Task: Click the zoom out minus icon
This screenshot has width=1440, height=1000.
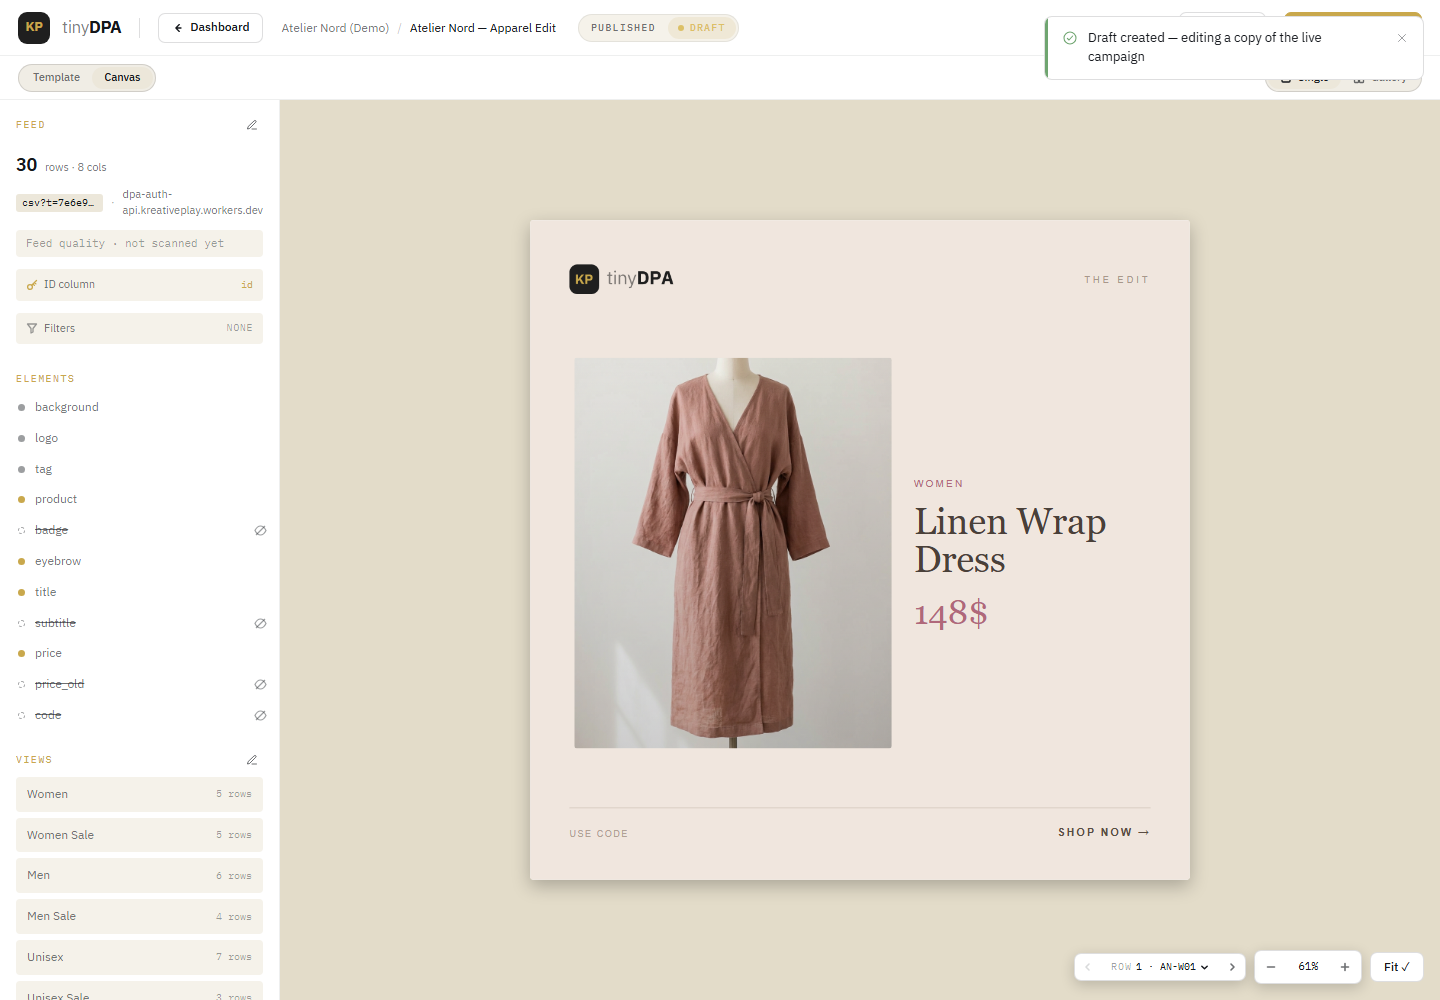Action: pyautogui.click(x=1271, y=967)
